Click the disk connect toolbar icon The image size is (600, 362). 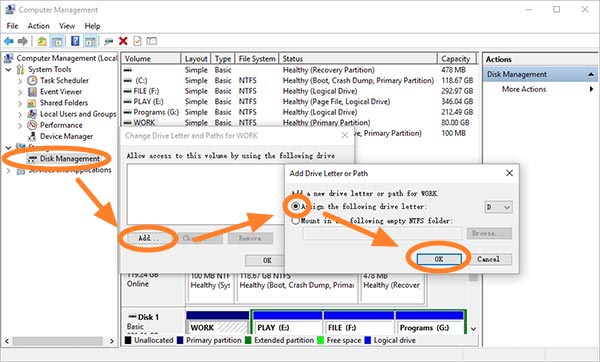(x=109, y=41)
